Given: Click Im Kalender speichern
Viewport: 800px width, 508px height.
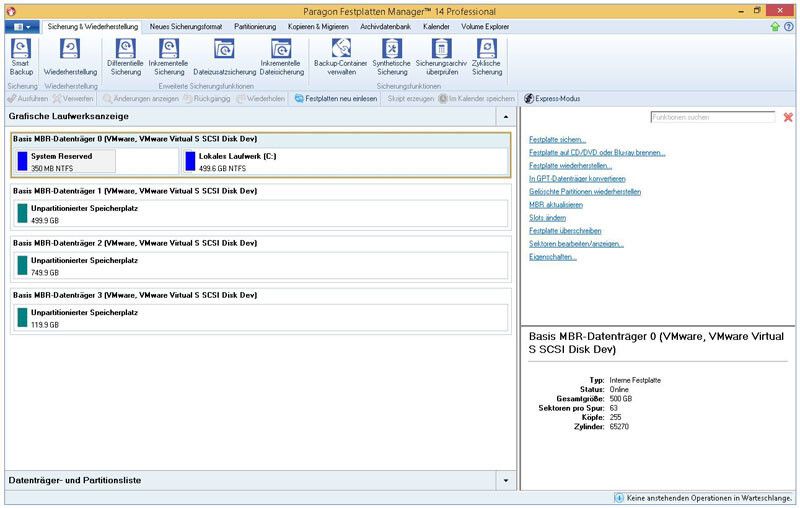Looking at the screenshot, I should tap(477, 98).
